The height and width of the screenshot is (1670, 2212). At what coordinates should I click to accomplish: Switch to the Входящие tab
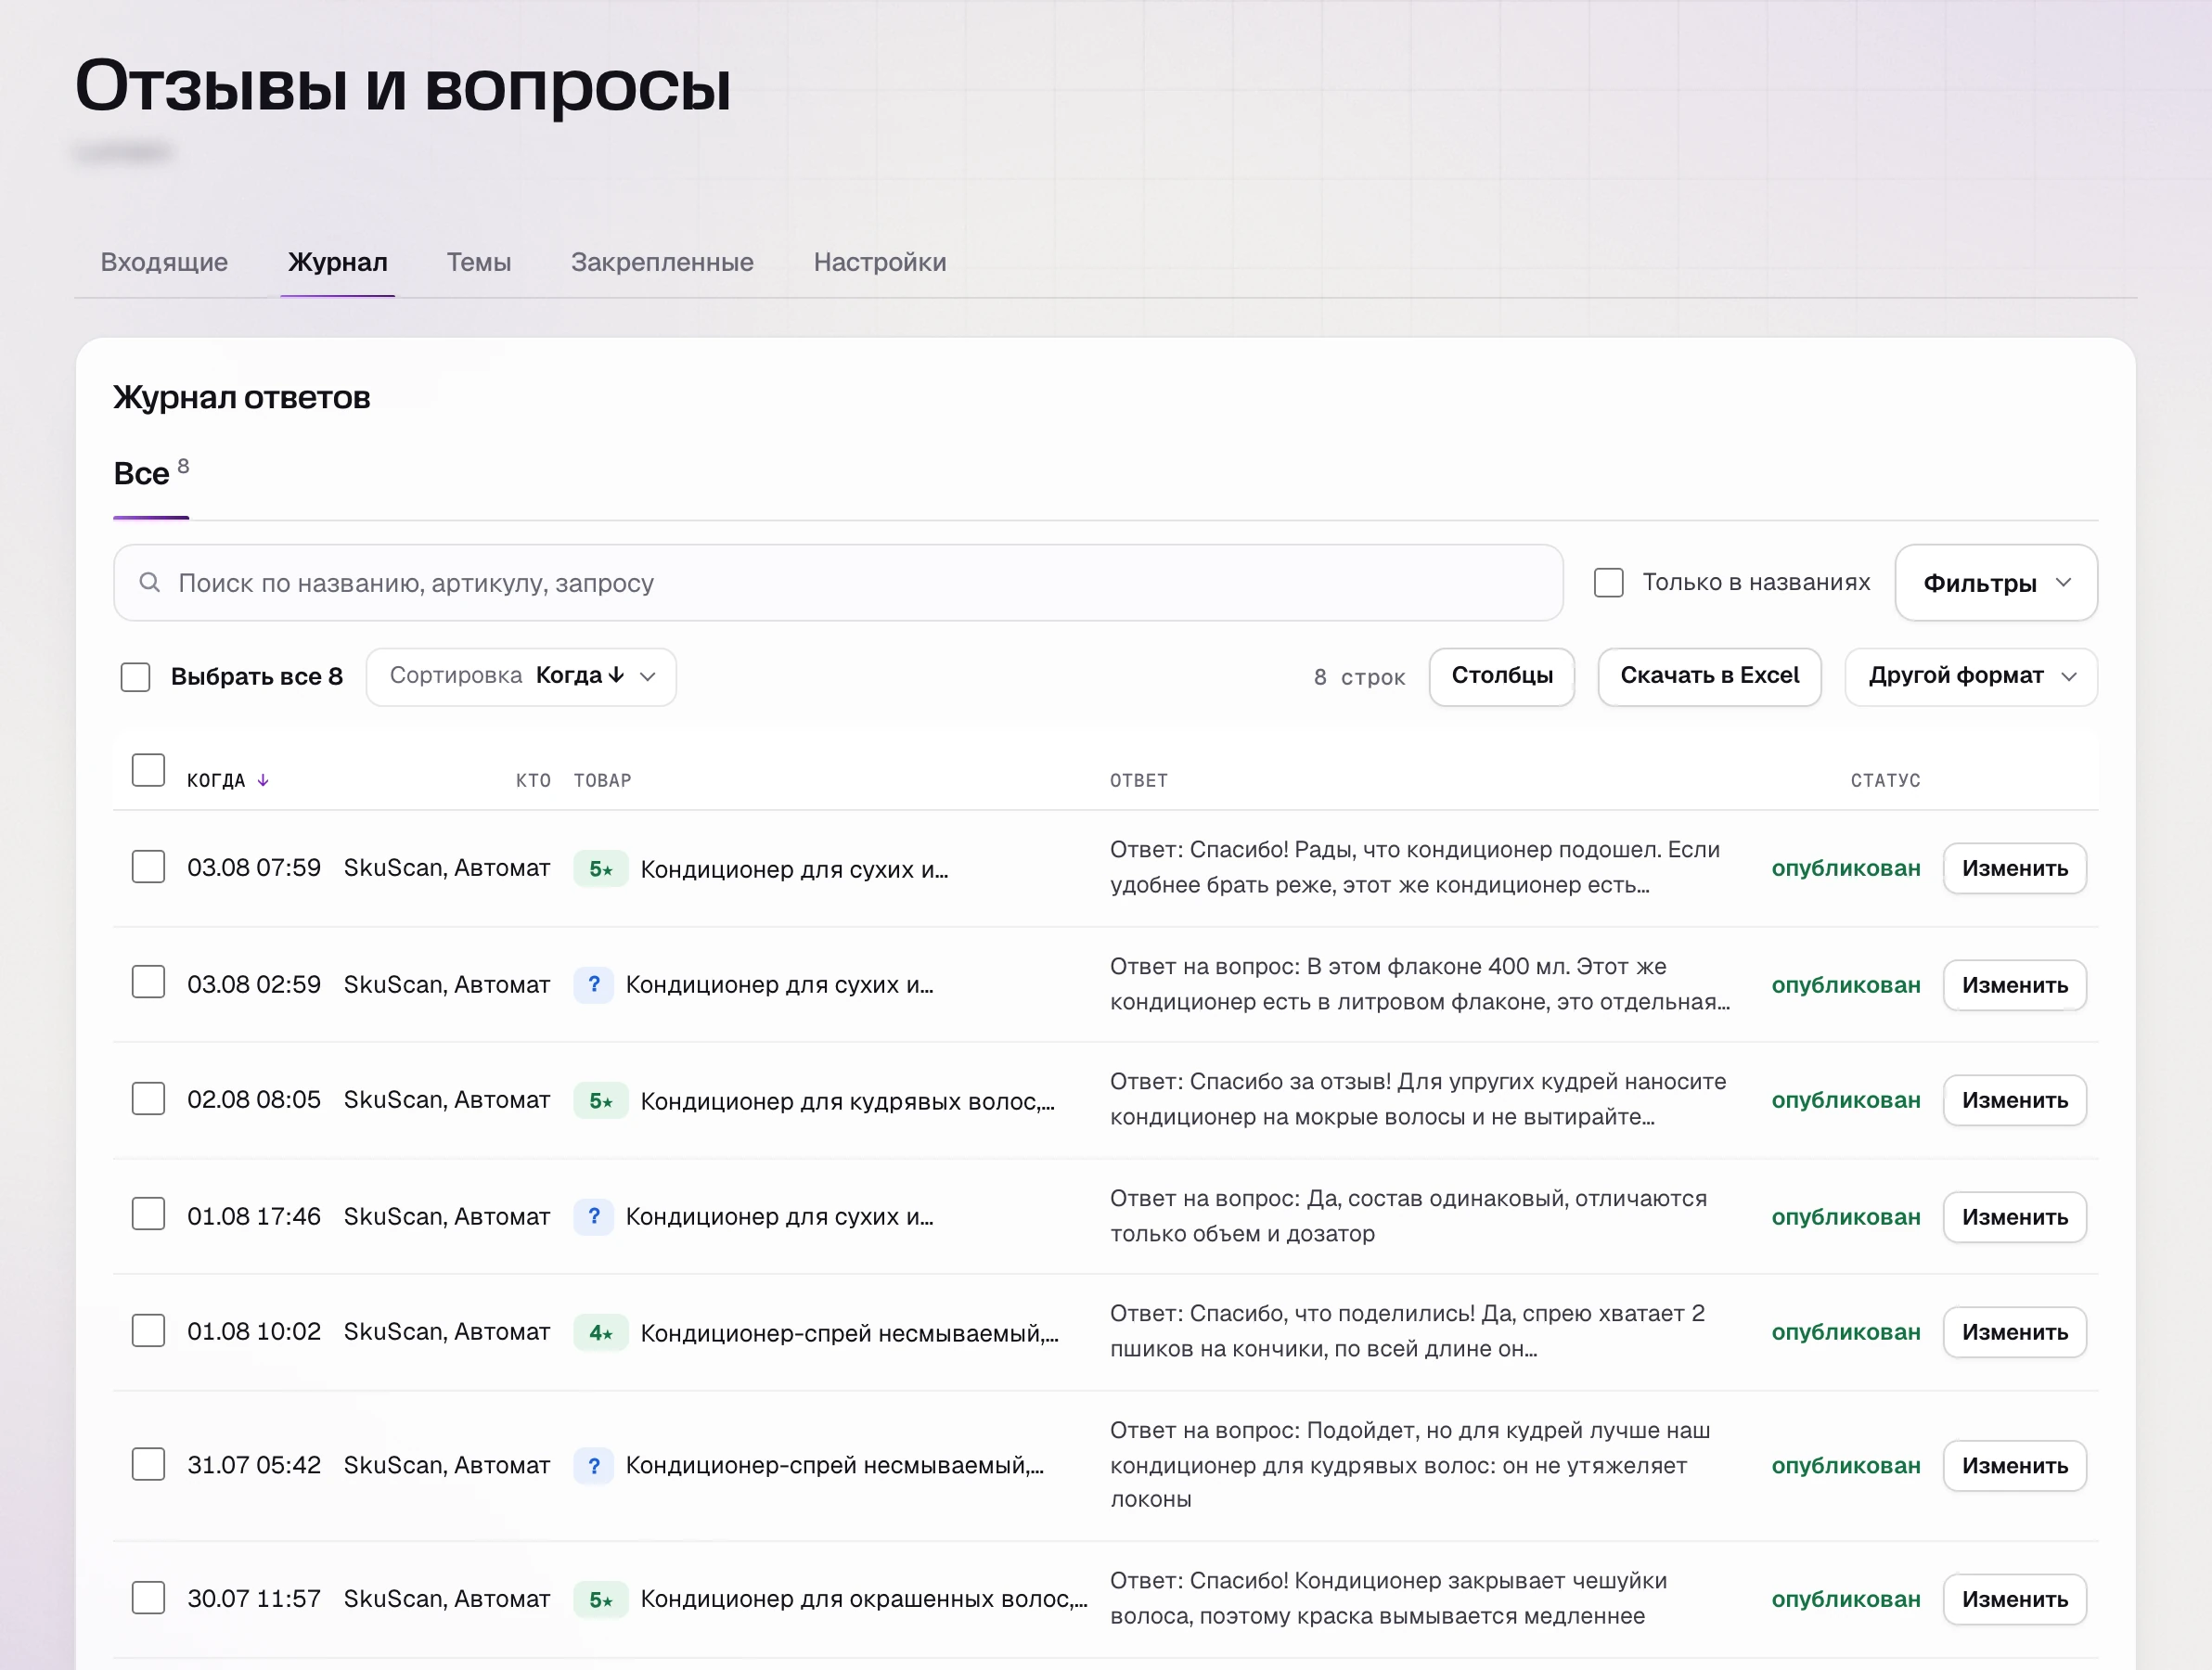(164, 262)
